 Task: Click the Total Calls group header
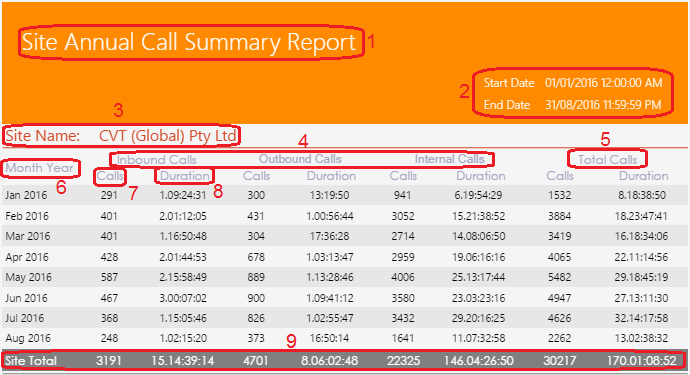[x=607, y=159]
